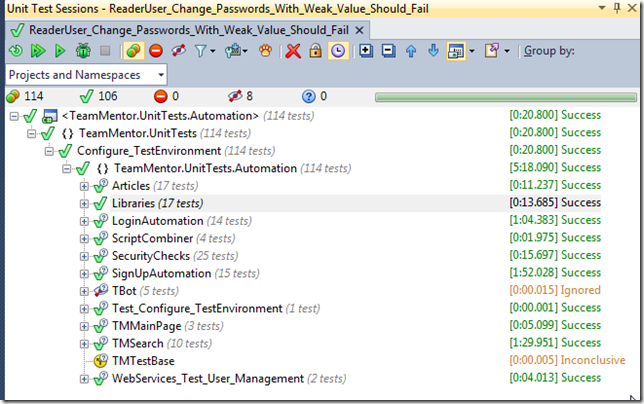
Task: Click Debug Selected Tests bug icon
Action: pos(83,51)
